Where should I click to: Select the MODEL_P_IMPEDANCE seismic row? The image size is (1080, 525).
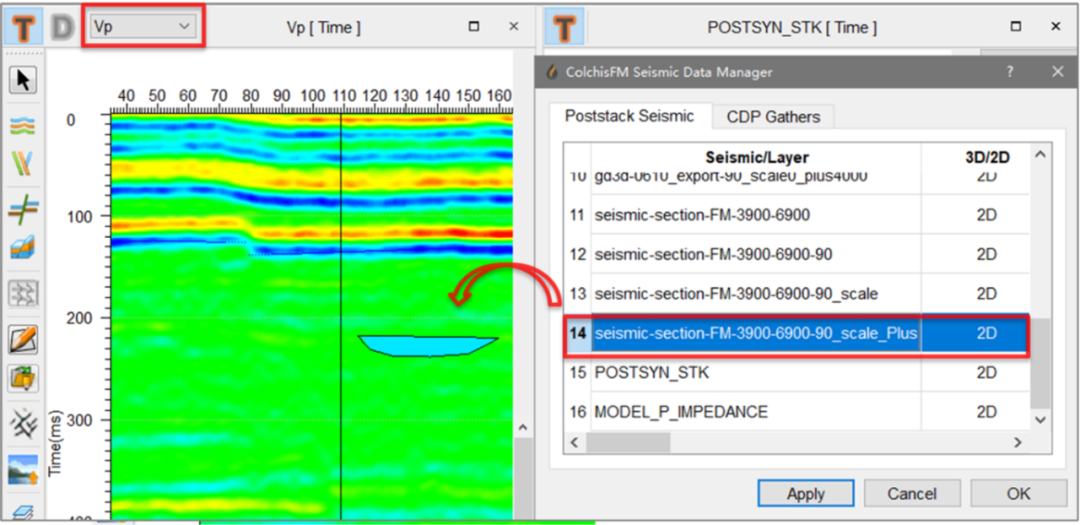(681, 412)
